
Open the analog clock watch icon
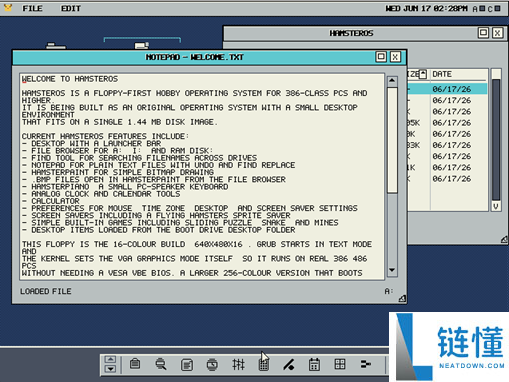[212, 364]
